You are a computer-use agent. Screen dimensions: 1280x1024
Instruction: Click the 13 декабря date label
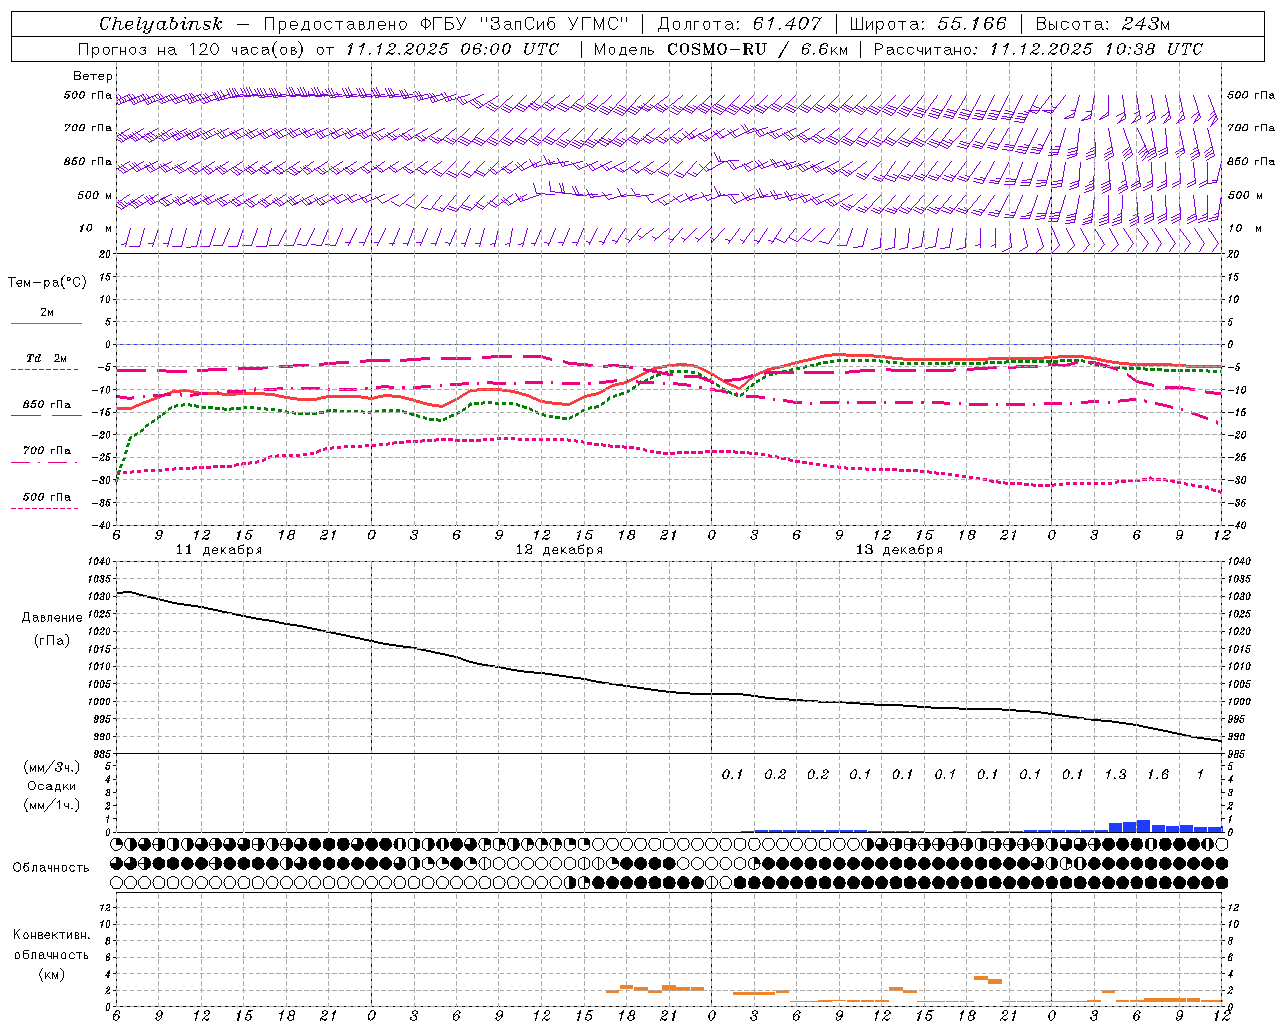899,550
